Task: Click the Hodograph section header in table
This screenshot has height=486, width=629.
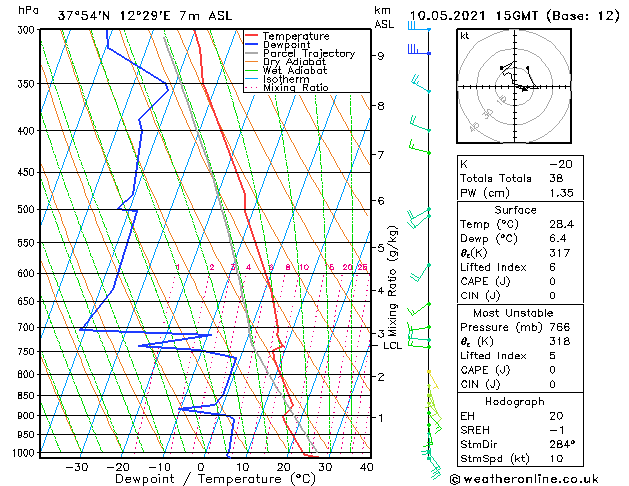Action: (x=515, y=401)
